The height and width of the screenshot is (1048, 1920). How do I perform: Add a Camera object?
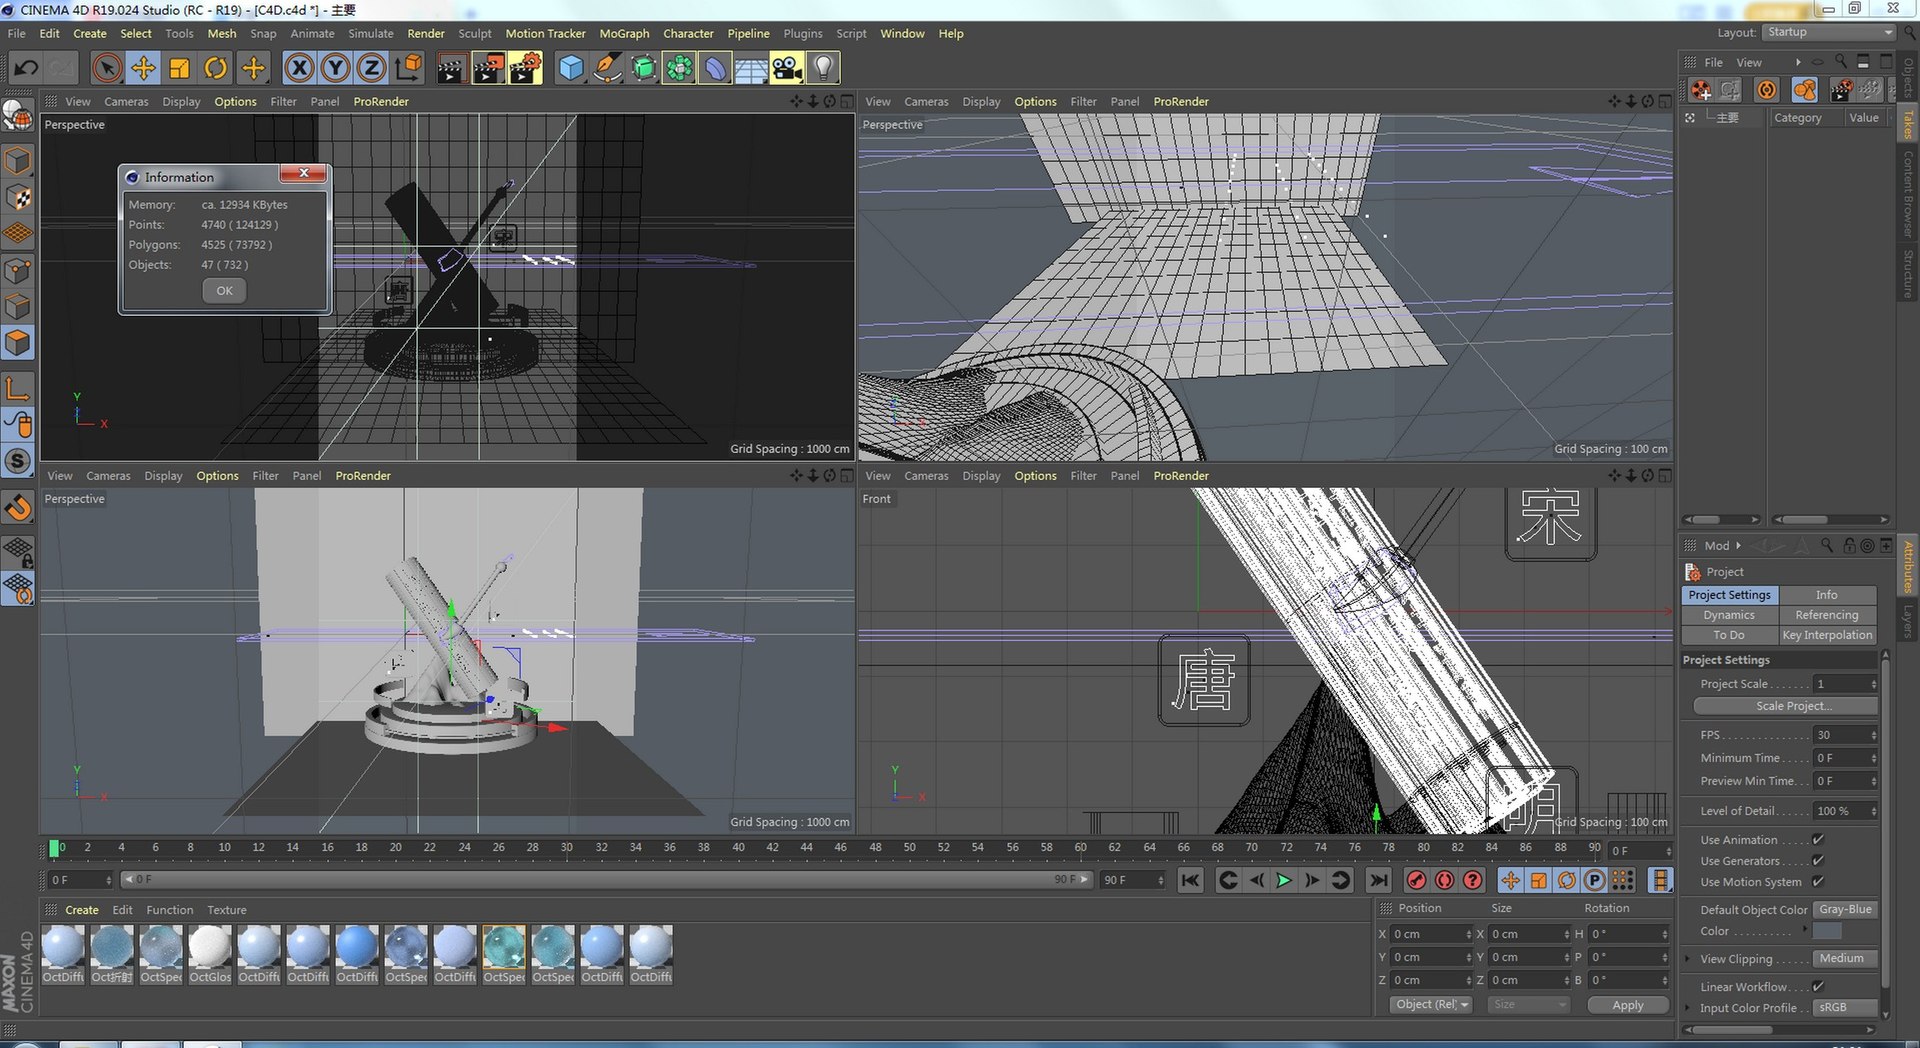(787, 68)
